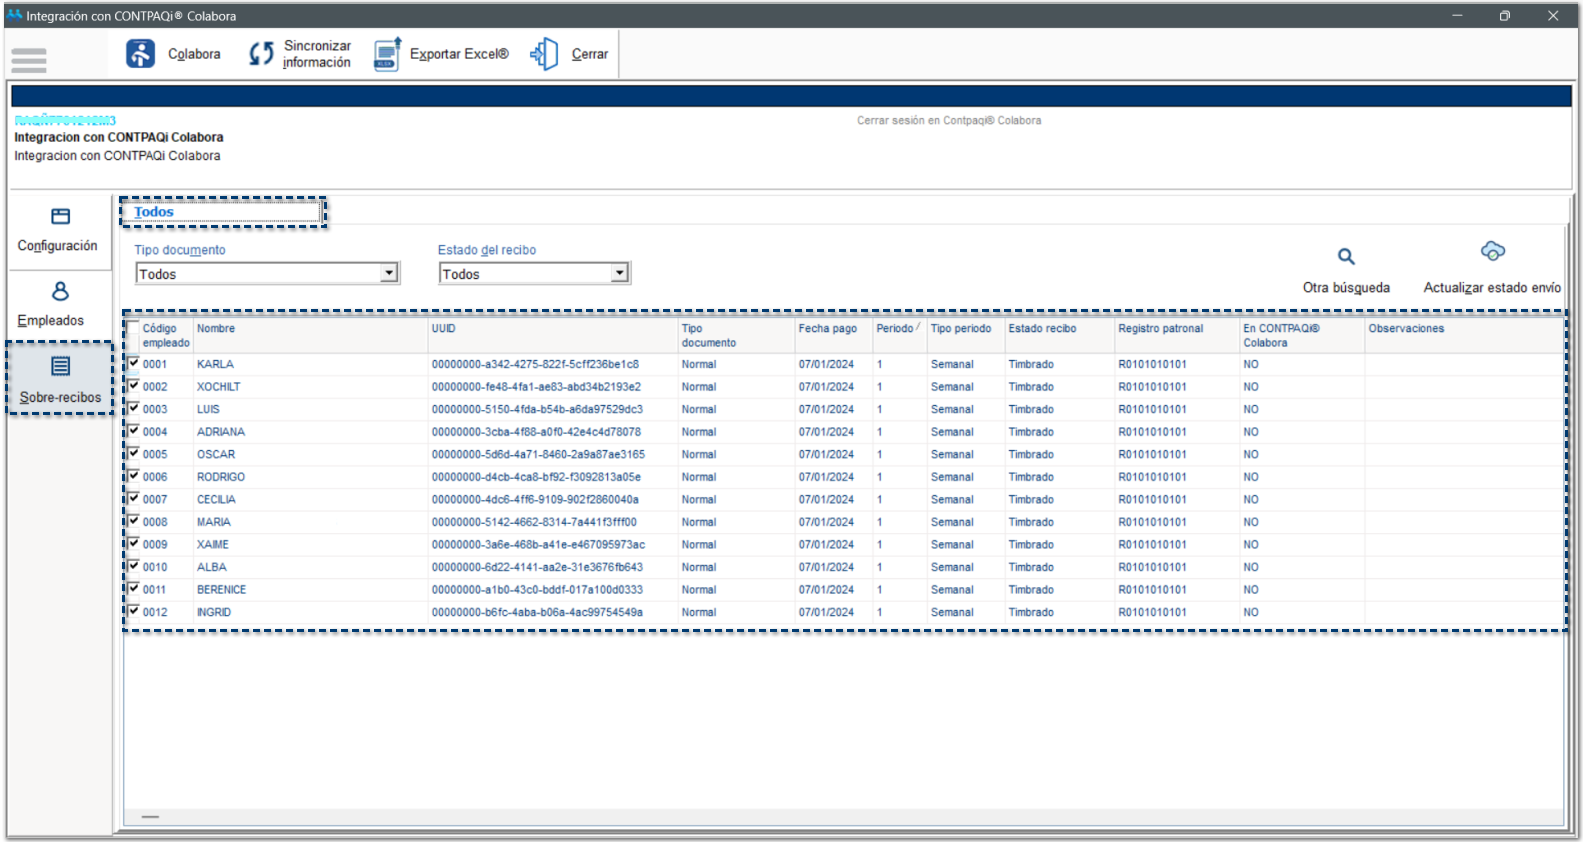
Task: Click the Exportar Excel® label
Action: 459,54
